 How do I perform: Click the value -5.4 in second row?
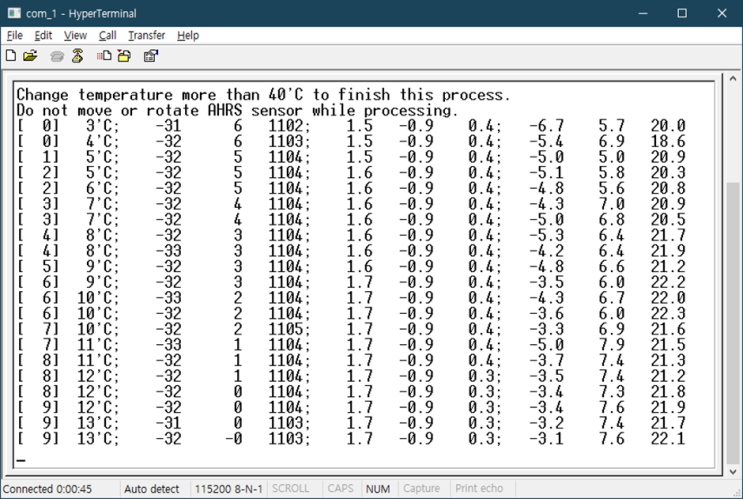pyautogui.click(x=546, y=141)
